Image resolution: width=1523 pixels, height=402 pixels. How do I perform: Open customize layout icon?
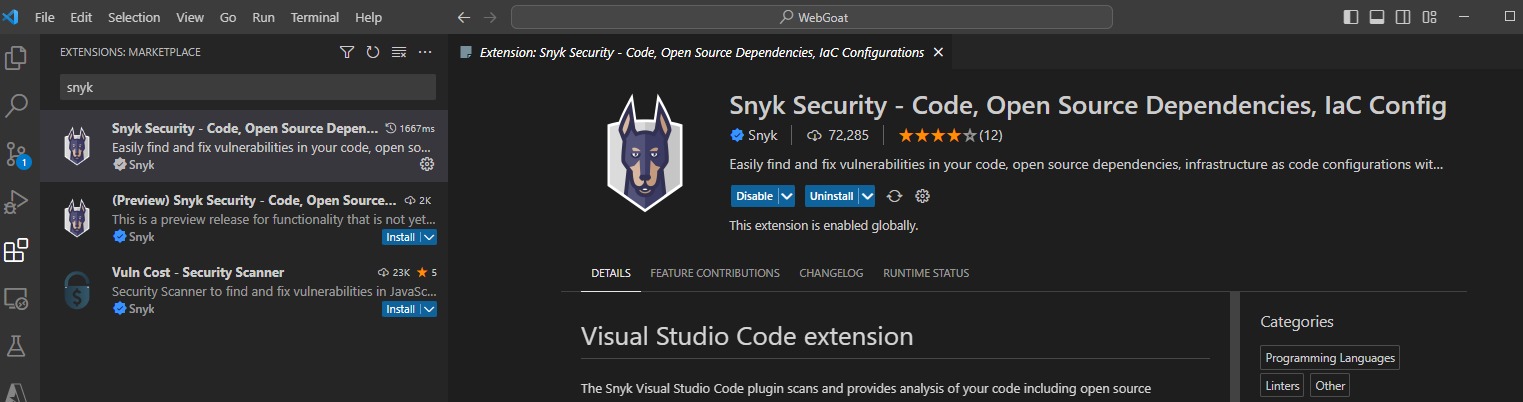1429,17
